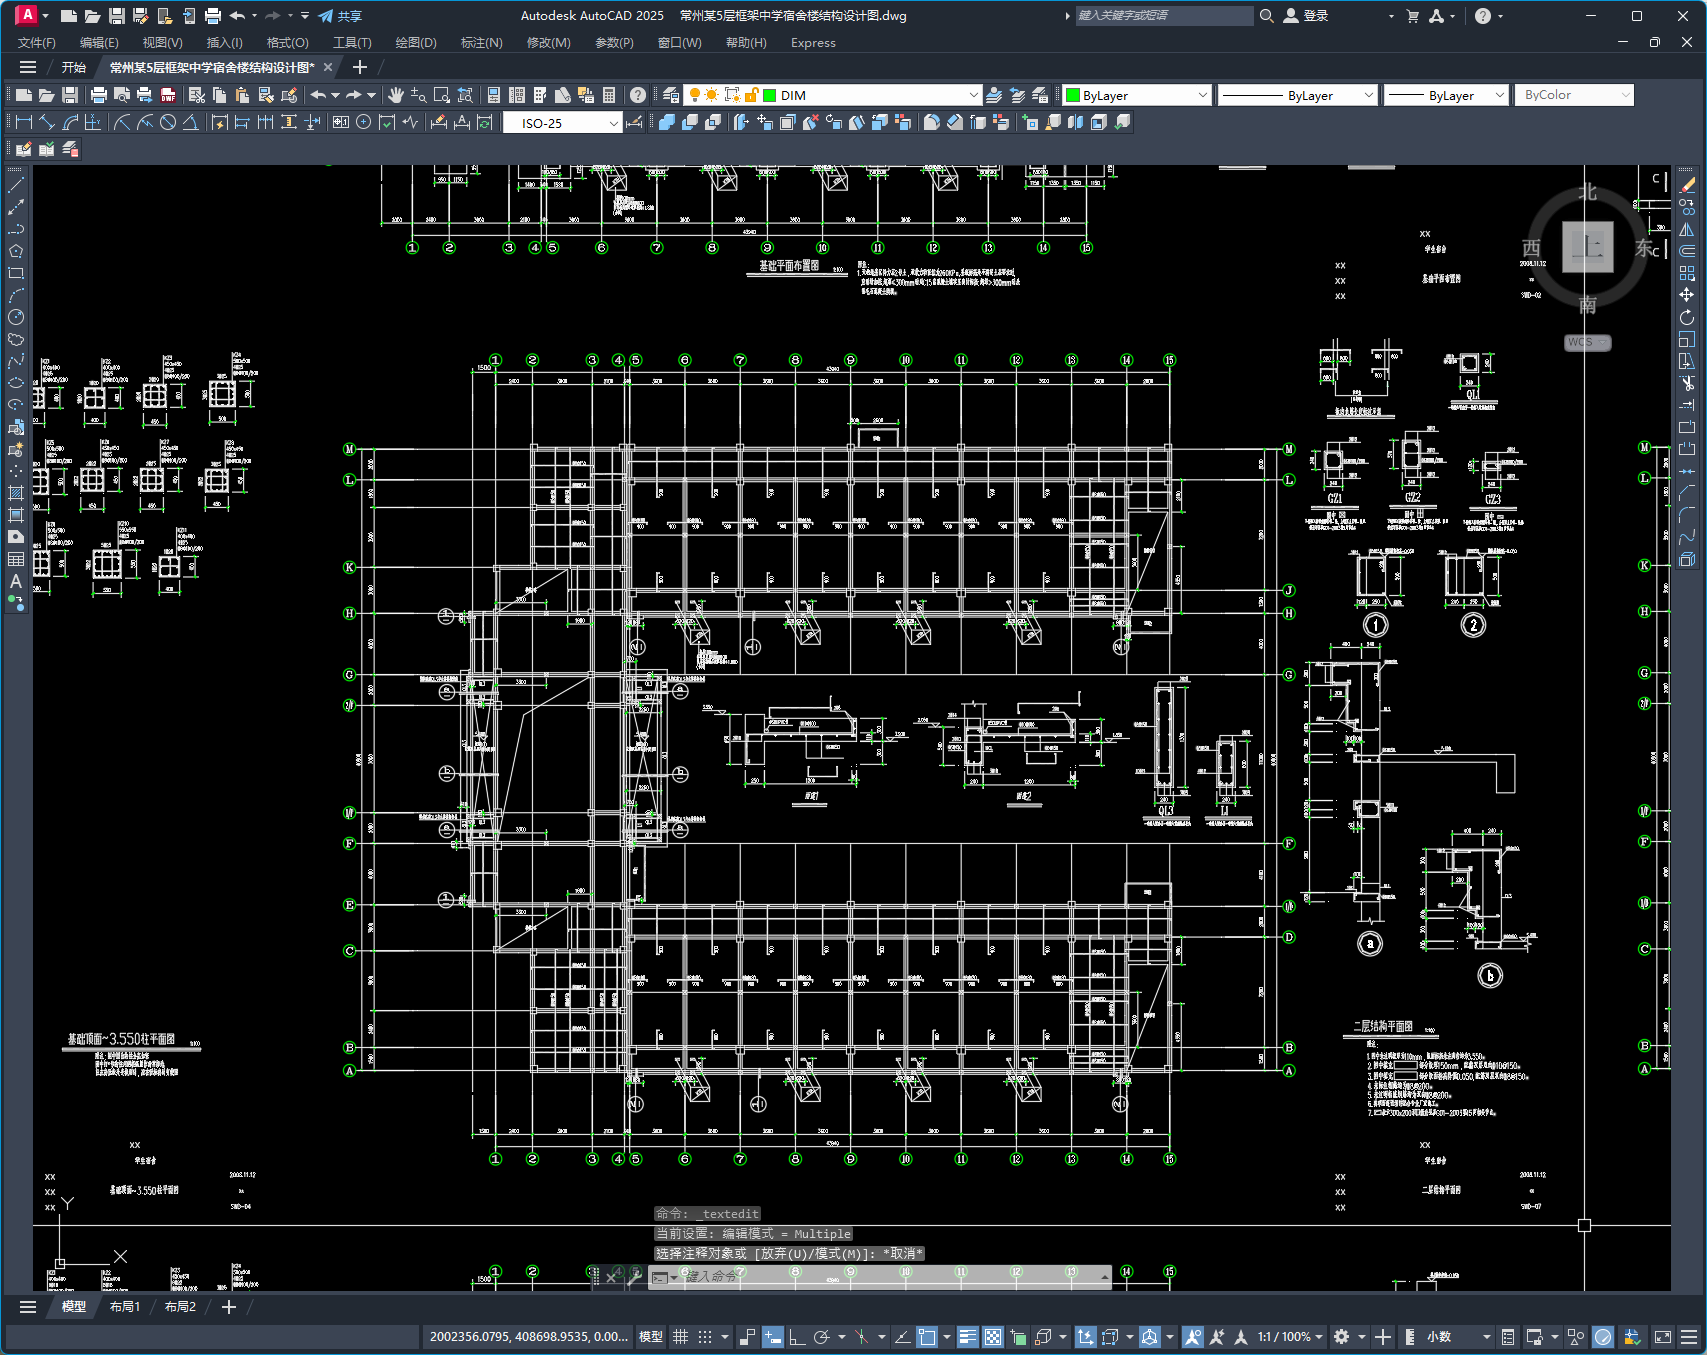Screen dimensions: 1707x1355
Task: Click the Tolerance dimension icon
Action: tap(341, 122)
